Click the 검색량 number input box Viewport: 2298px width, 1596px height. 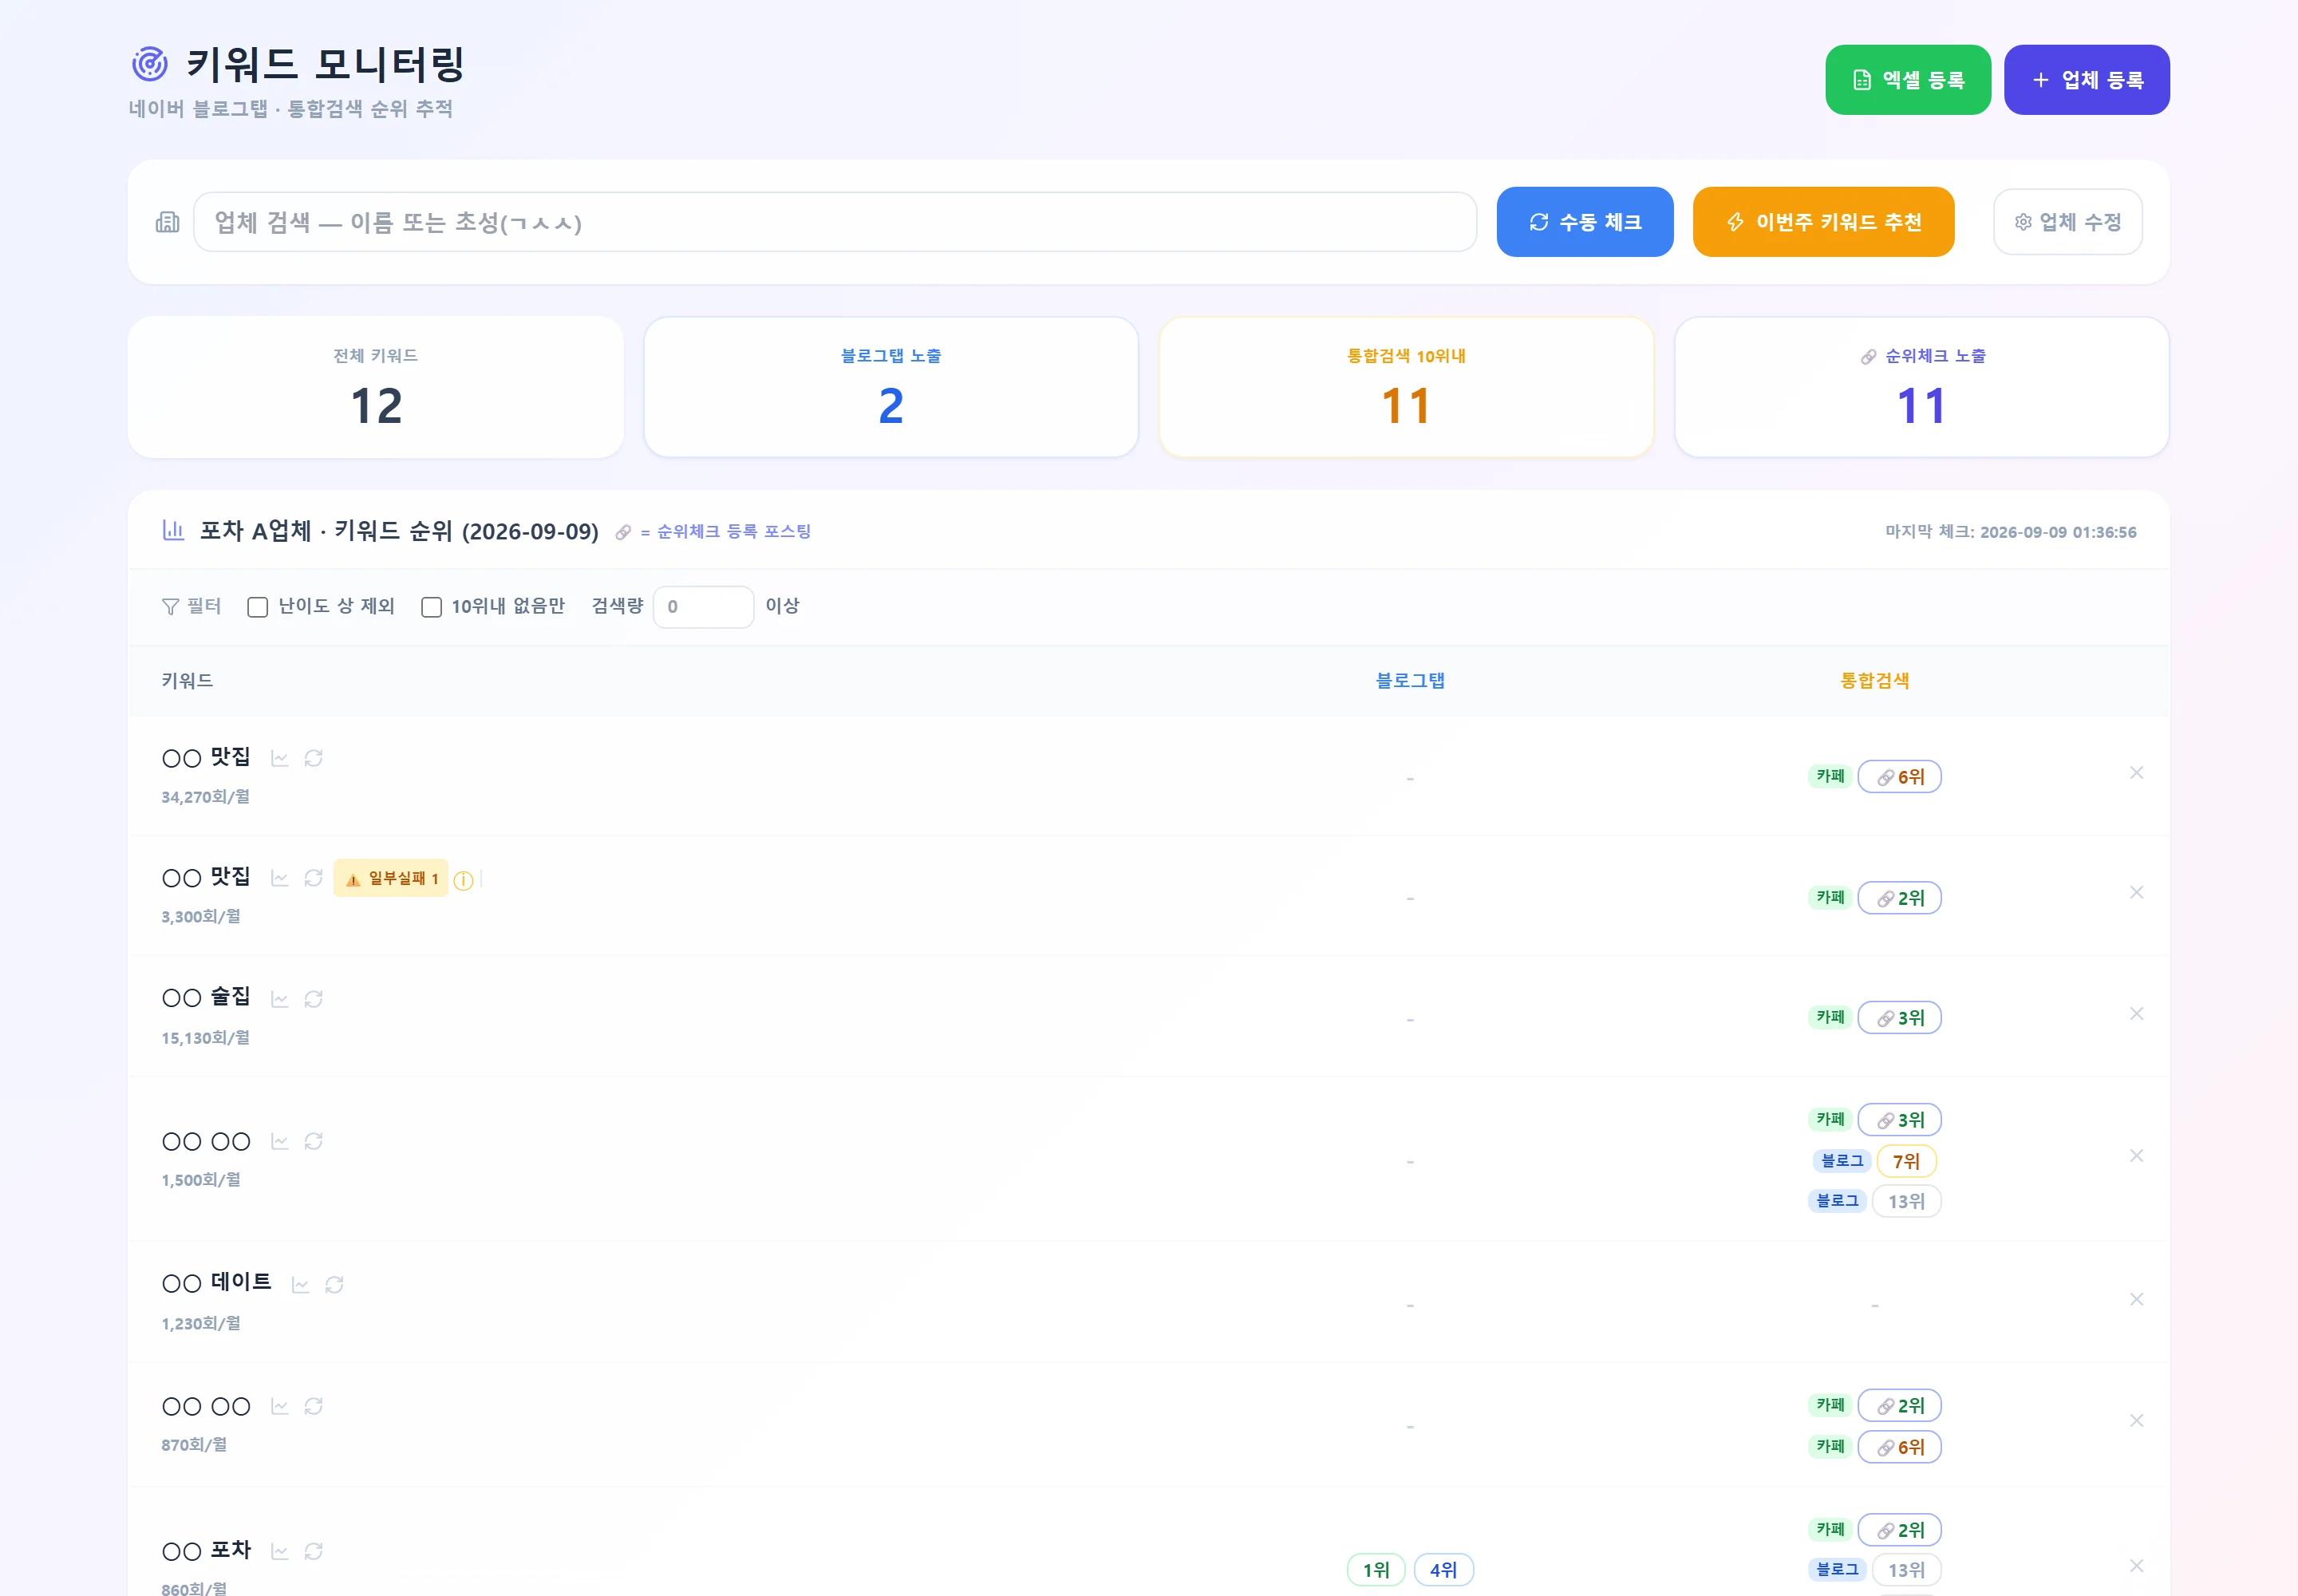pyautogui.click(x=703, y=607)
